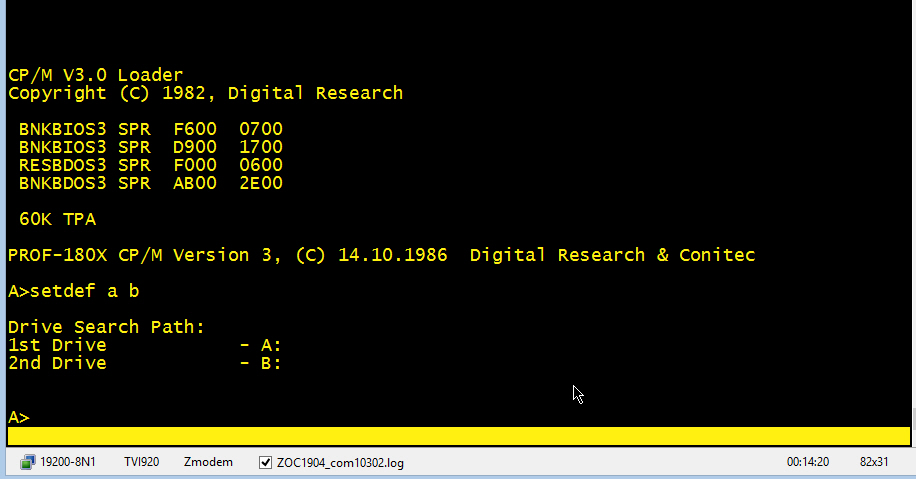Viewport: 916px width, 479px height.
Task: Click the 'CP/M V3.0 Loader' text line
Action: coord(95,75)
